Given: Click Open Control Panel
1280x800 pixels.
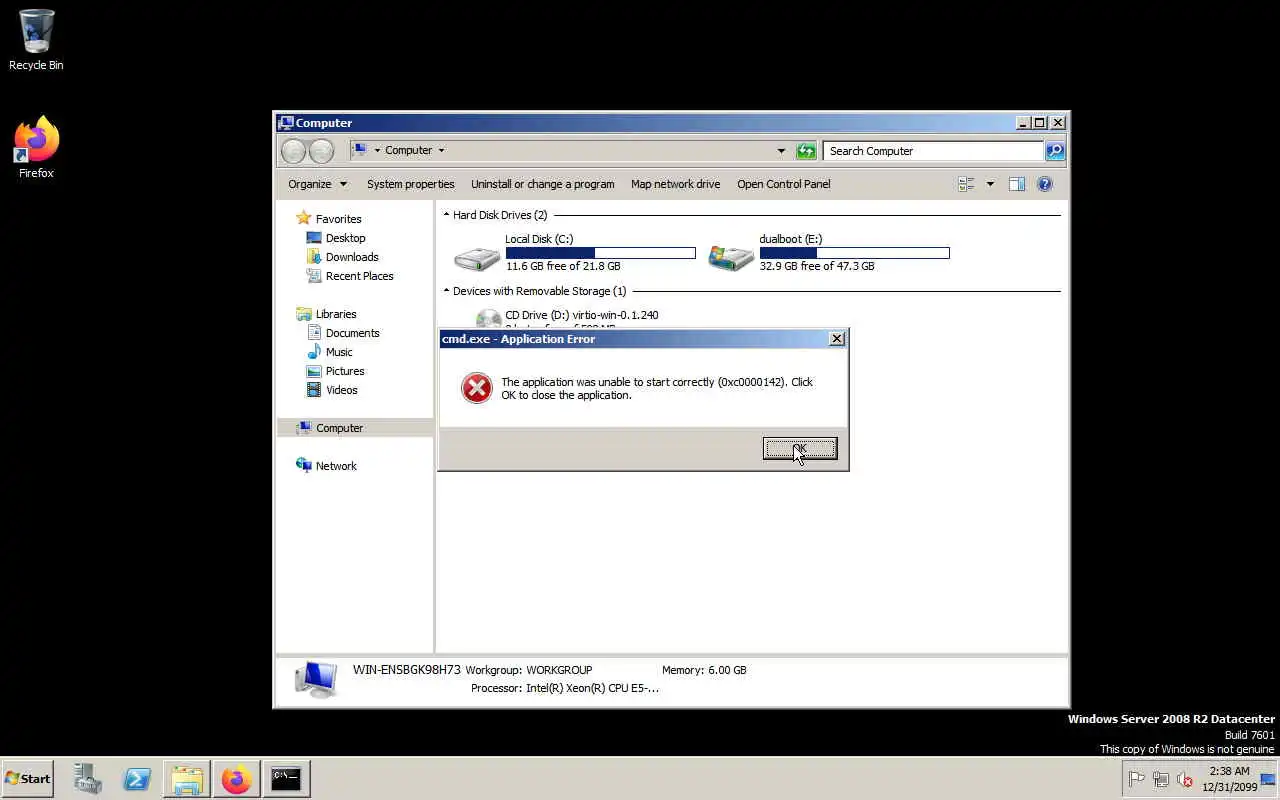Looking at the screenshot, I should point(784,184).
